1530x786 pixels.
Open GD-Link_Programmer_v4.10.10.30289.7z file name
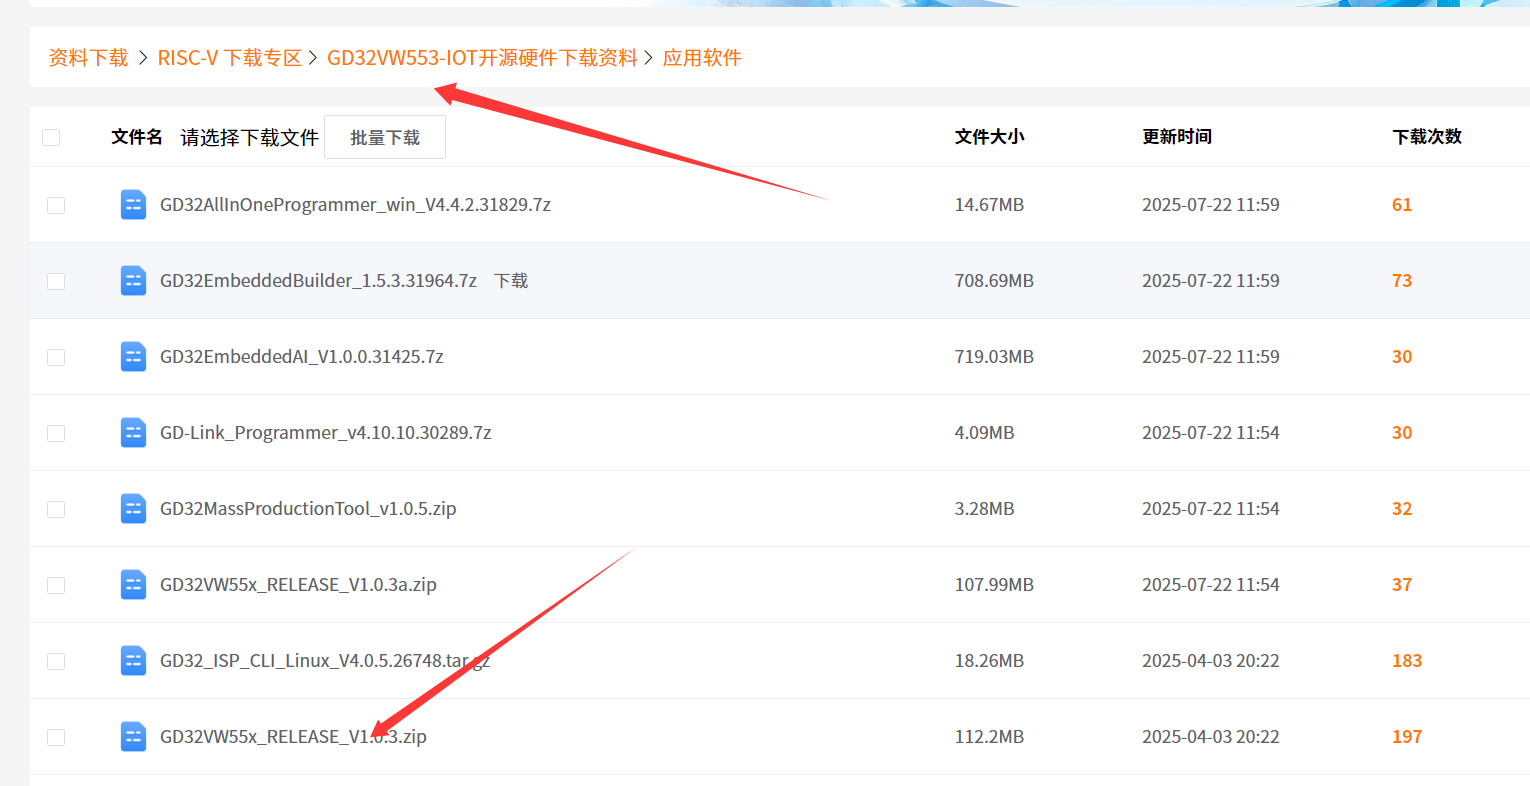click(x=325, y=433)
